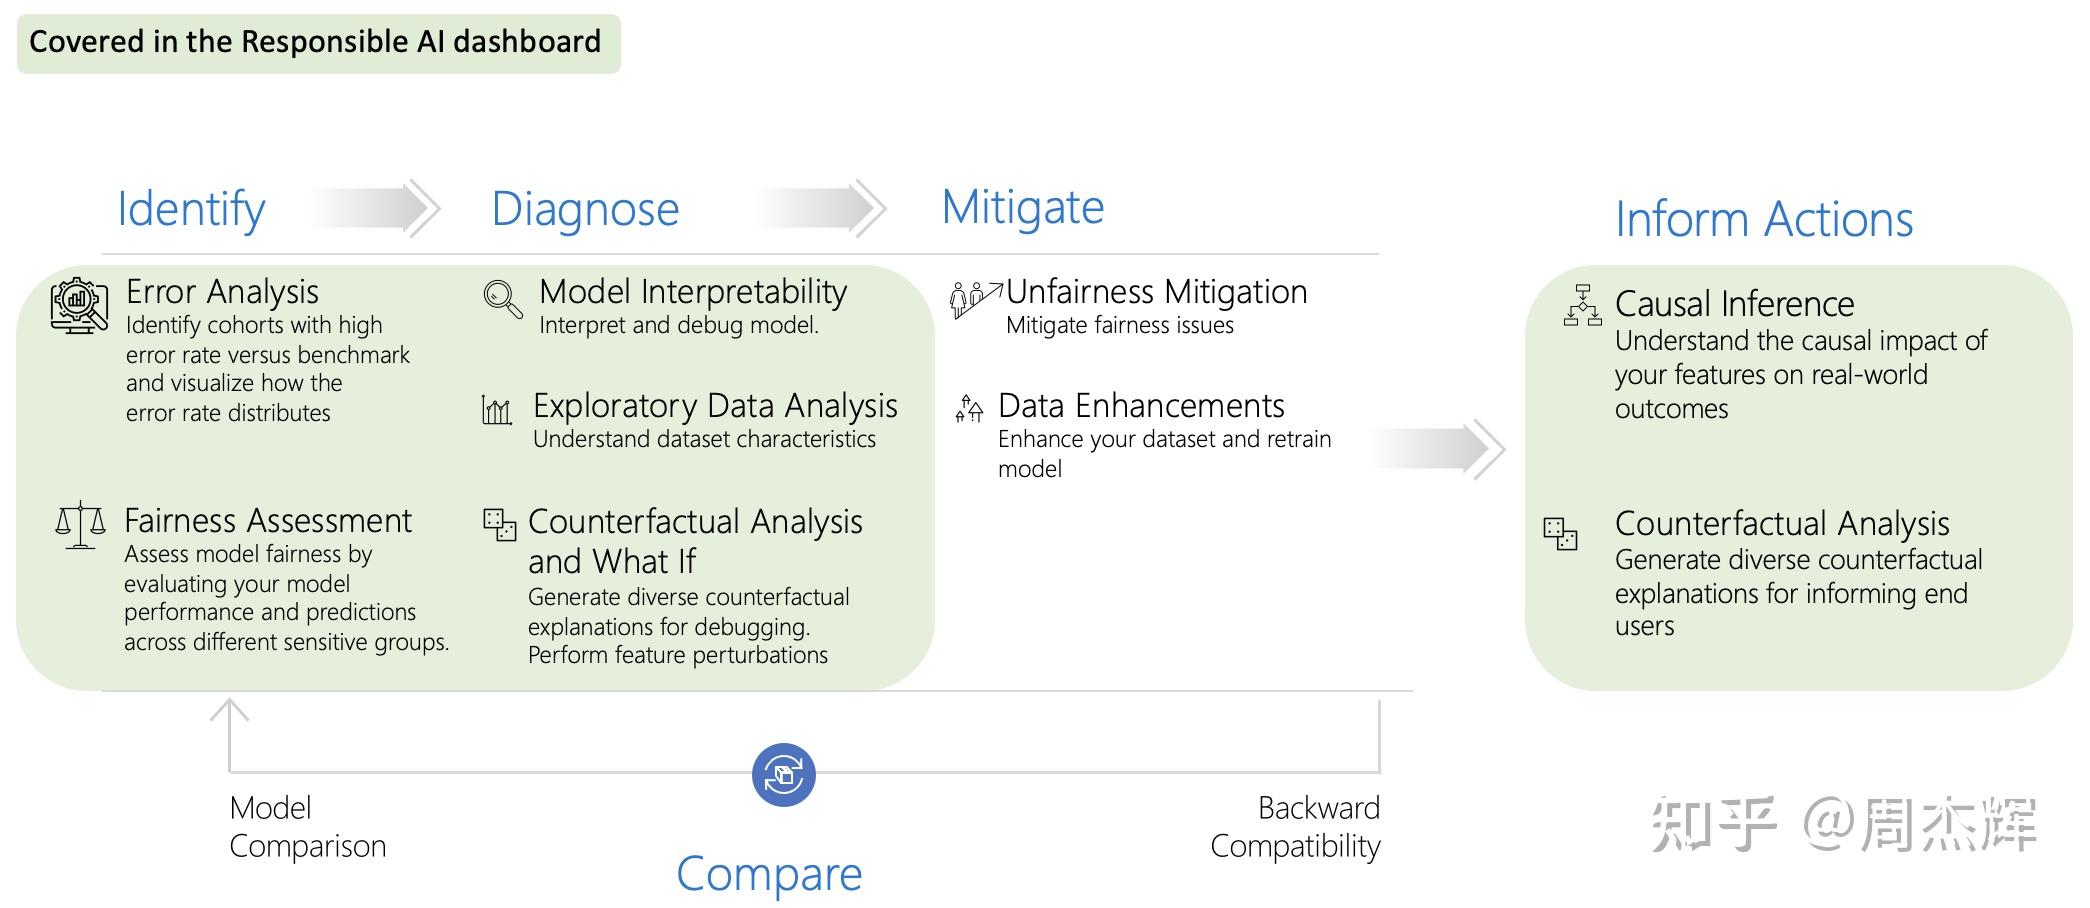Viewport: 2090px width, 908px height.
Task: Click the dice icon beside Counterfactual Analysis and What If
Action: pos(499,524)
